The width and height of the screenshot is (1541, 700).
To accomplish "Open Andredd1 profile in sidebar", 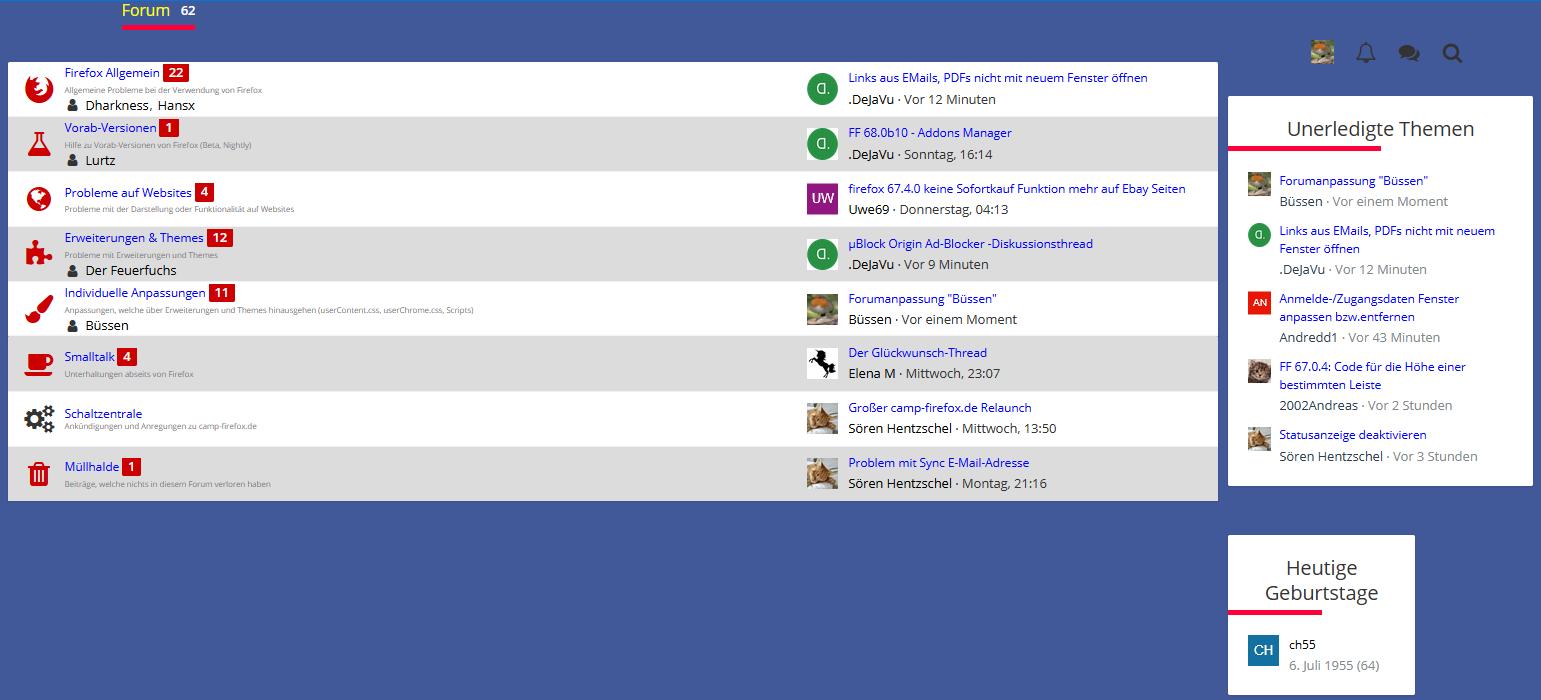I will (x=1309, y=338).
